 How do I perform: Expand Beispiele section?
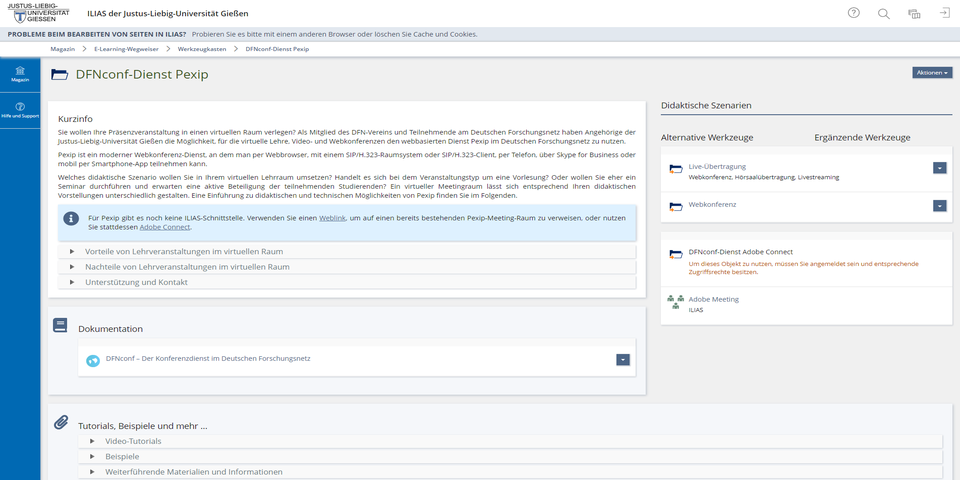coord(511,456)
